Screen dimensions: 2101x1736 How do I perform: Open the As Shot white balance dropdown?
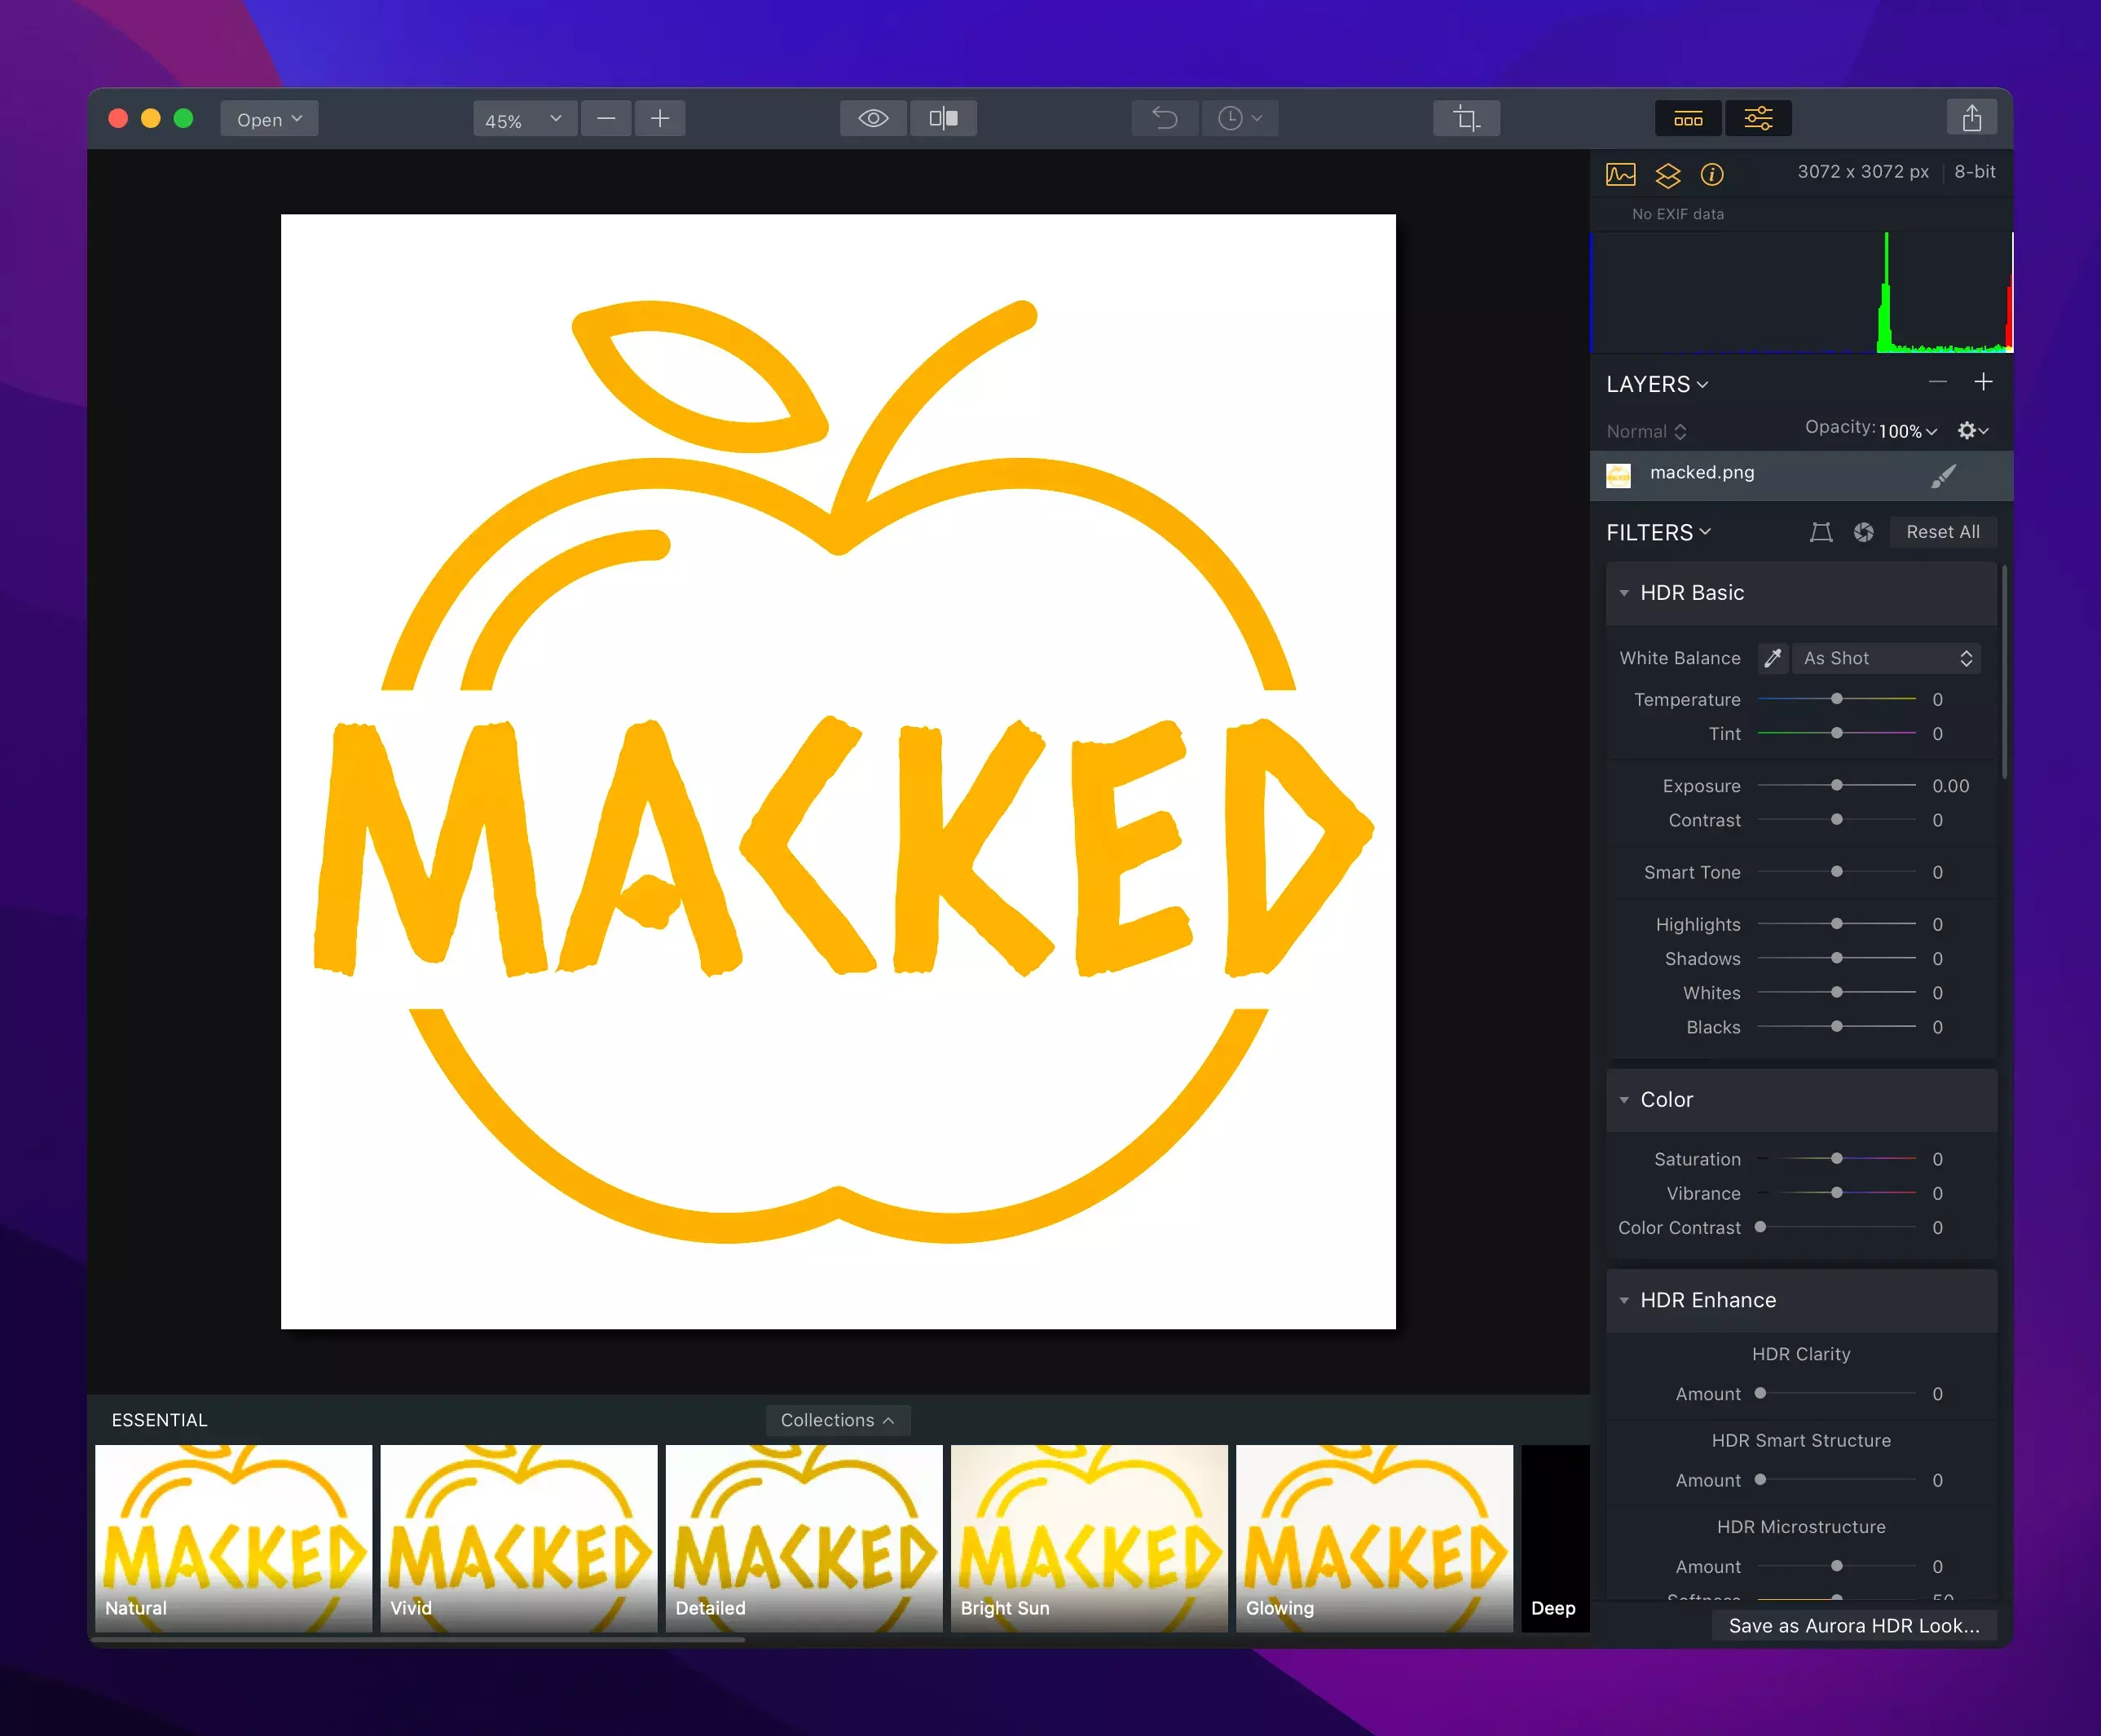pos(1885,658)
